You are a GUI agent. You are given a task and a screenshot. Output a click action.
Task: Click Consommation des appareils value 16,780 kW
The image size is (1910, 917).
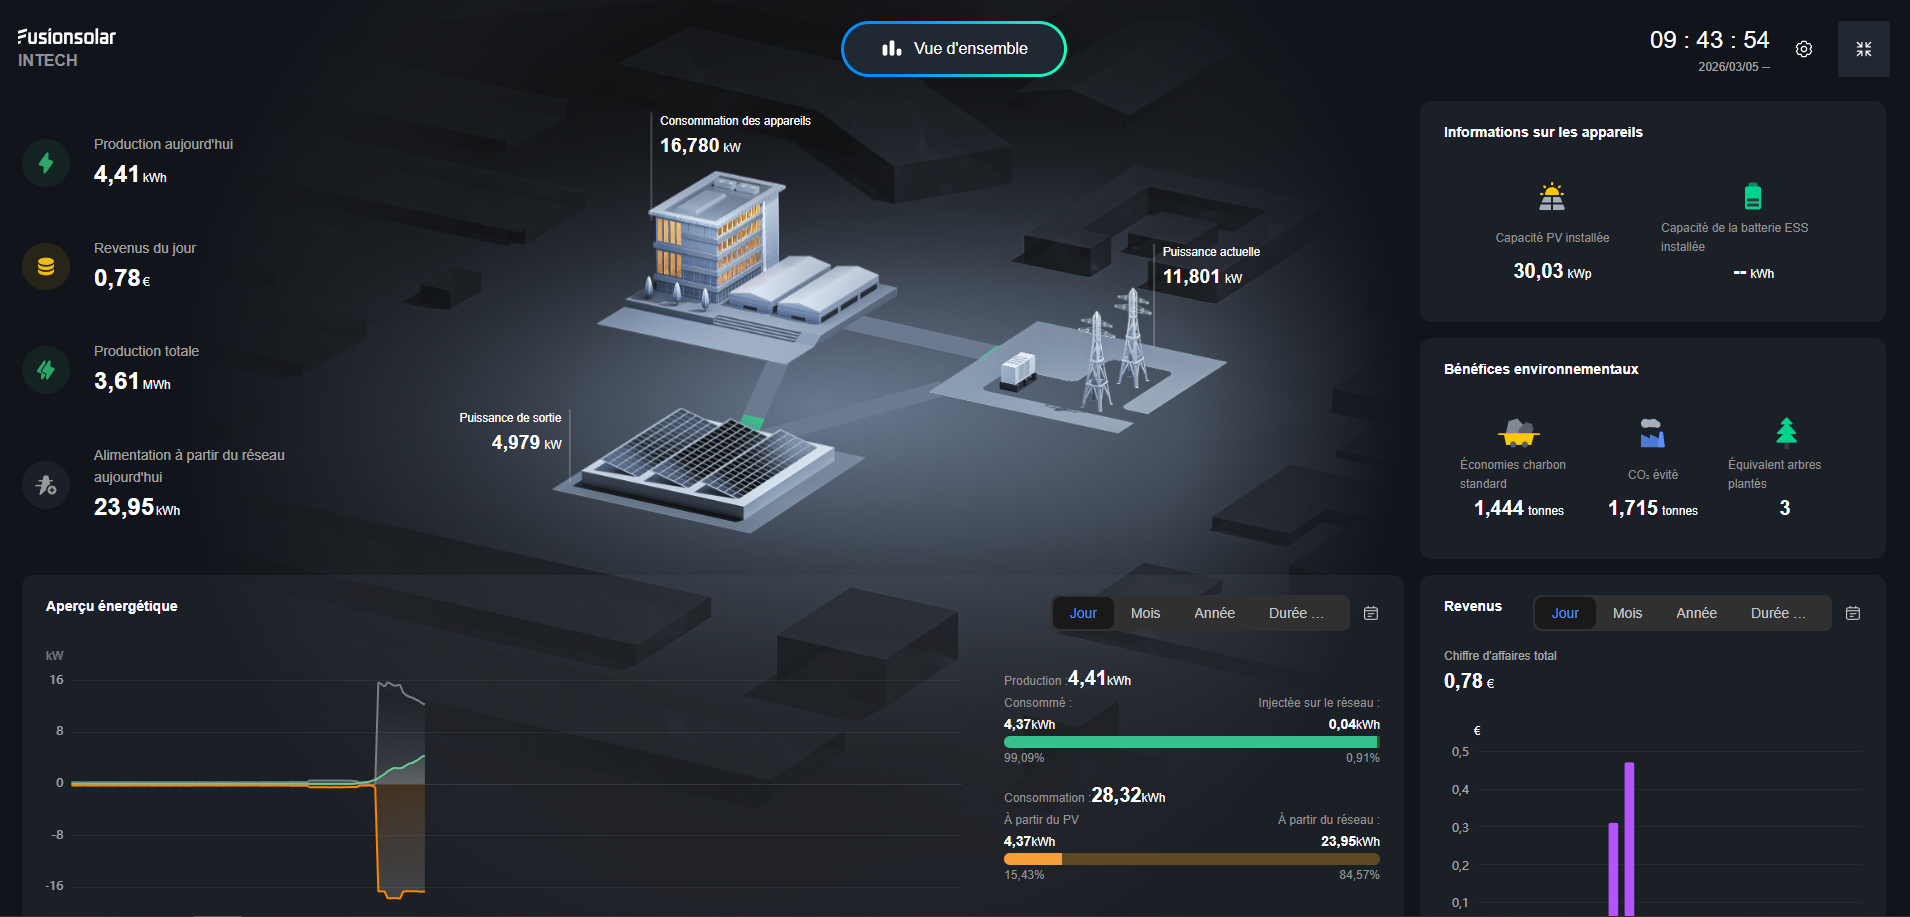pos(700,146)
